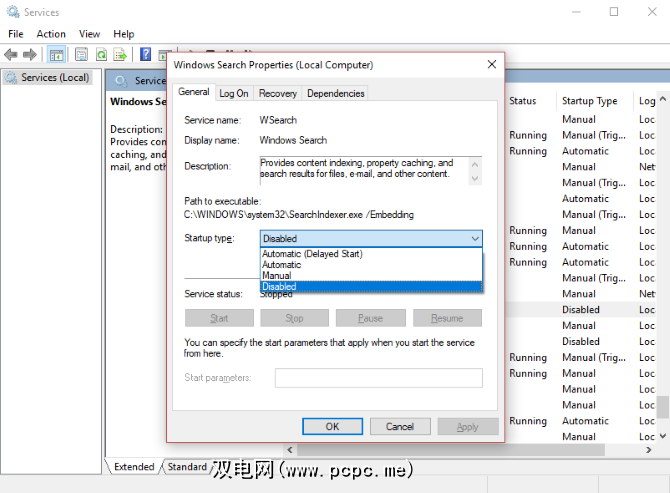The height and width of the screenshot is (493, 670).
Task: Click the WSearch service name text
Action: (x=278, y=120)
